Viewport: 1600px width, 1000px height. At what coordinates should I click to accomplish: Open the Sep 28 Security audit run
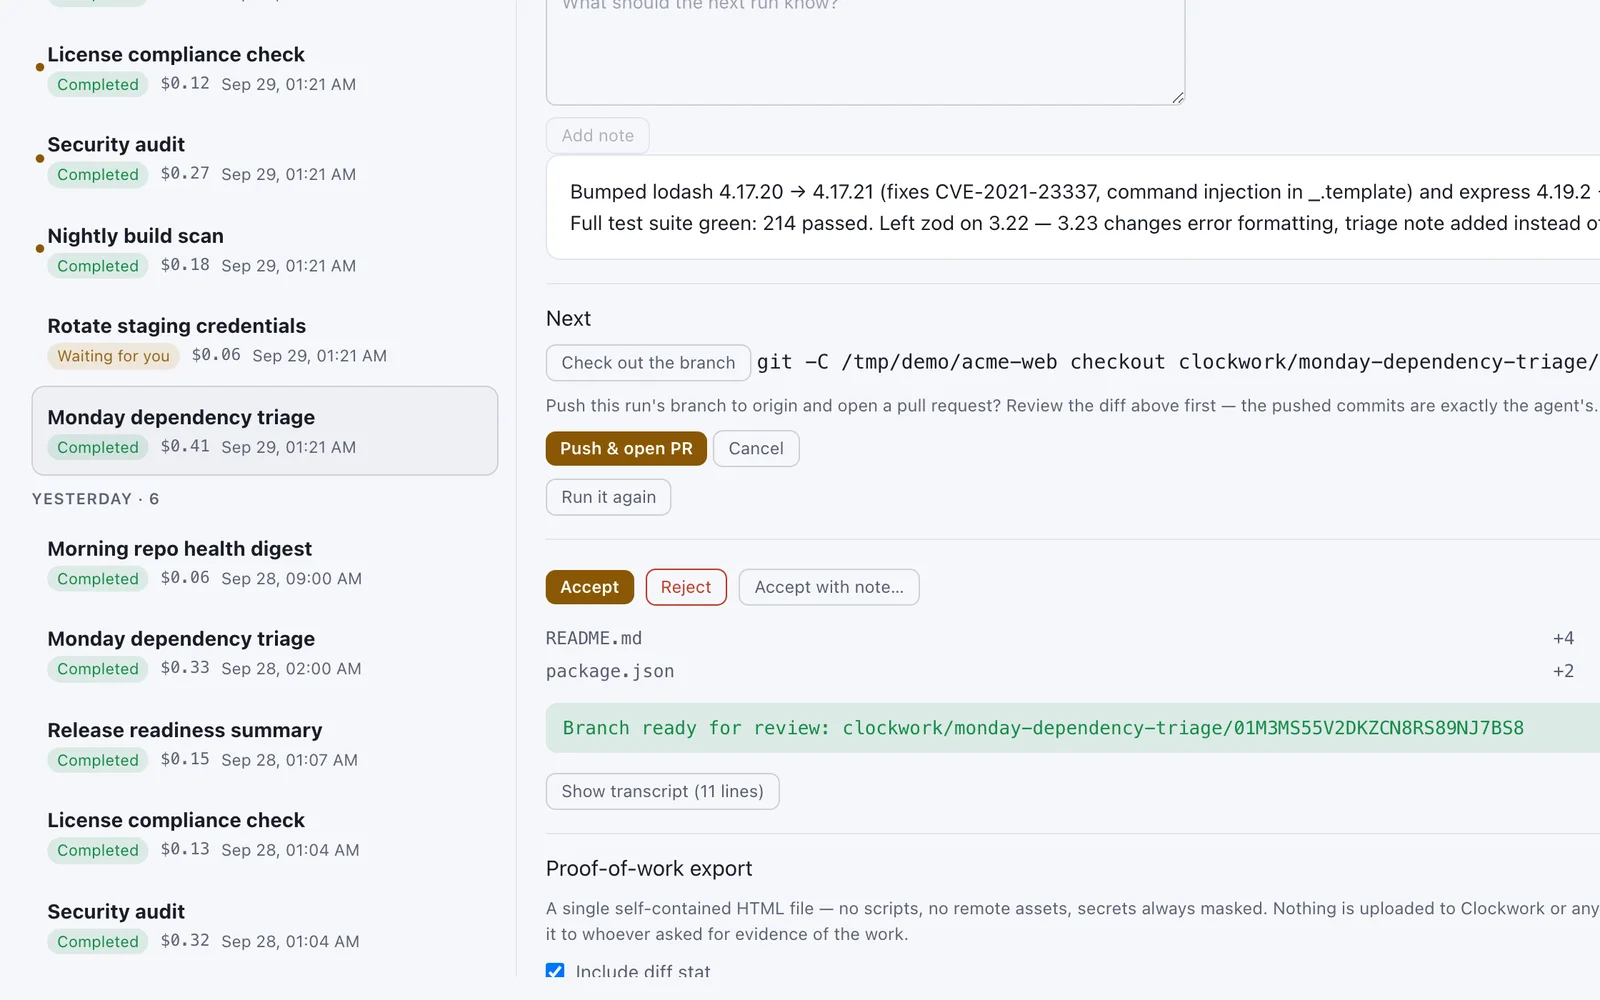point(265,926)
